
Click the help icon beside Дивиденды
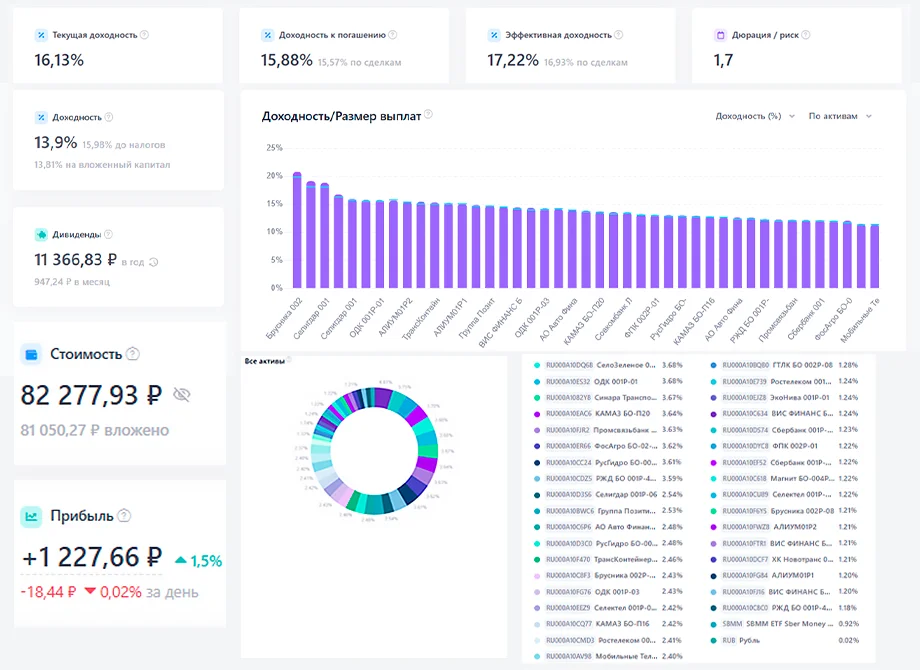108,234
